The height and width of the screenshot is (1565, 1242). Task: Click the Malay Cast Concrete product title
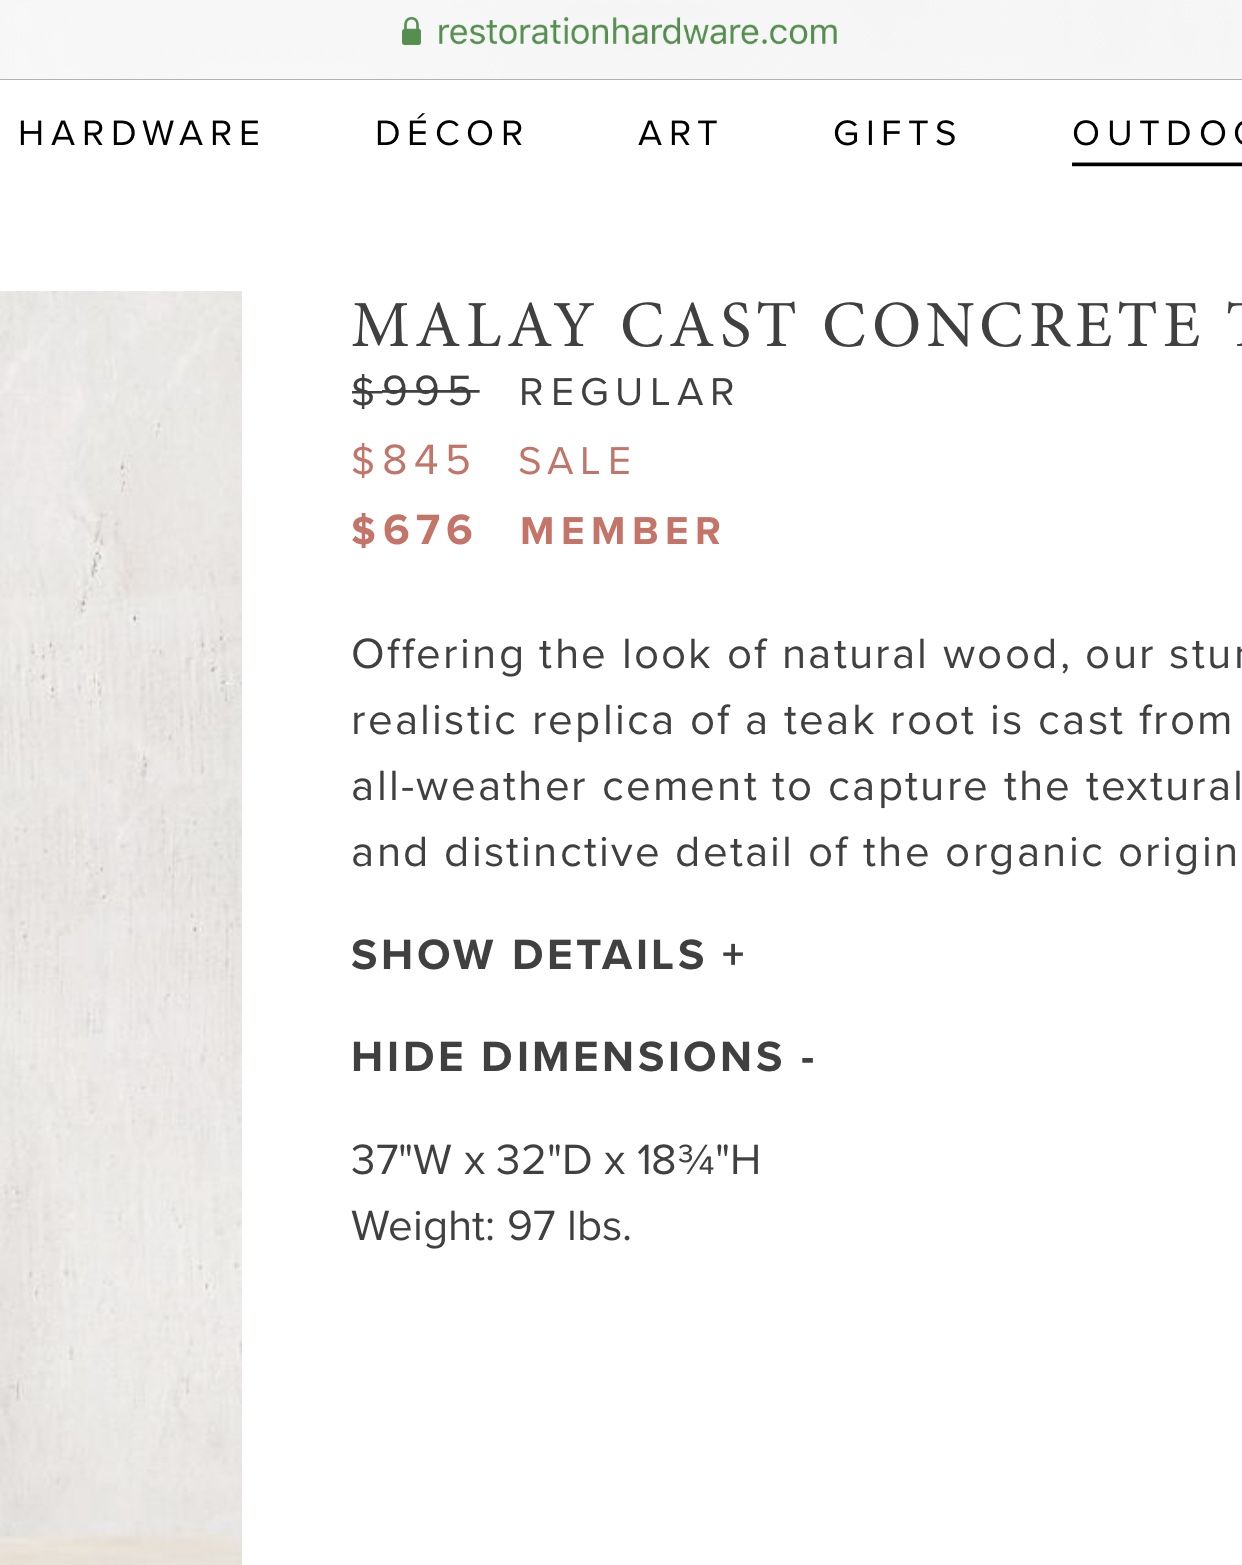pyautogui.click(x=796, y=325)
